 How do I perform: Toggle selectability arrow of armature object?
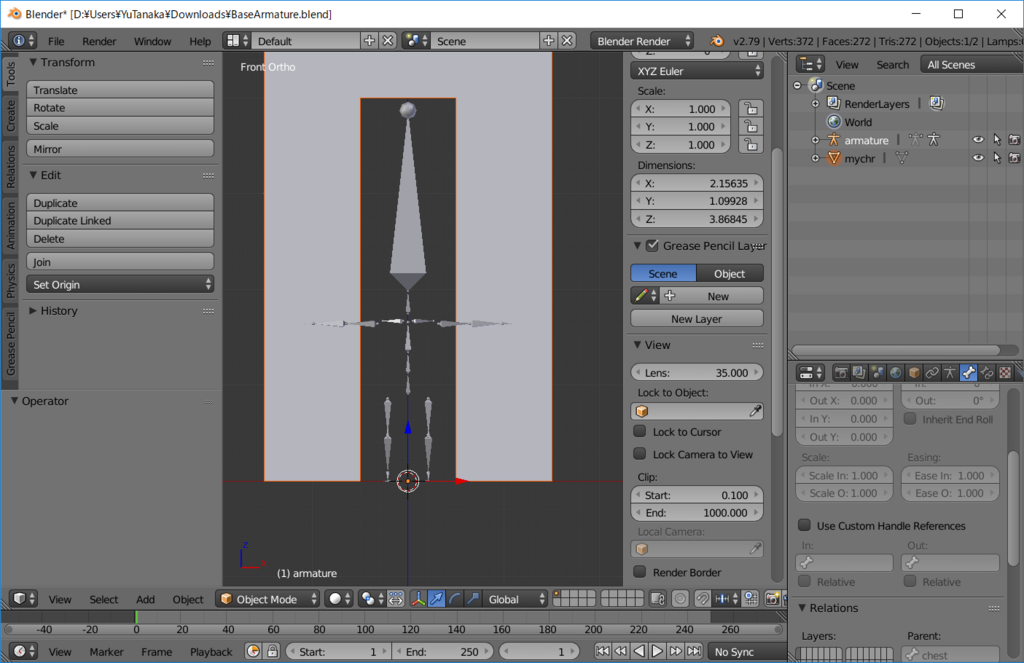click(x=997, y=140)
